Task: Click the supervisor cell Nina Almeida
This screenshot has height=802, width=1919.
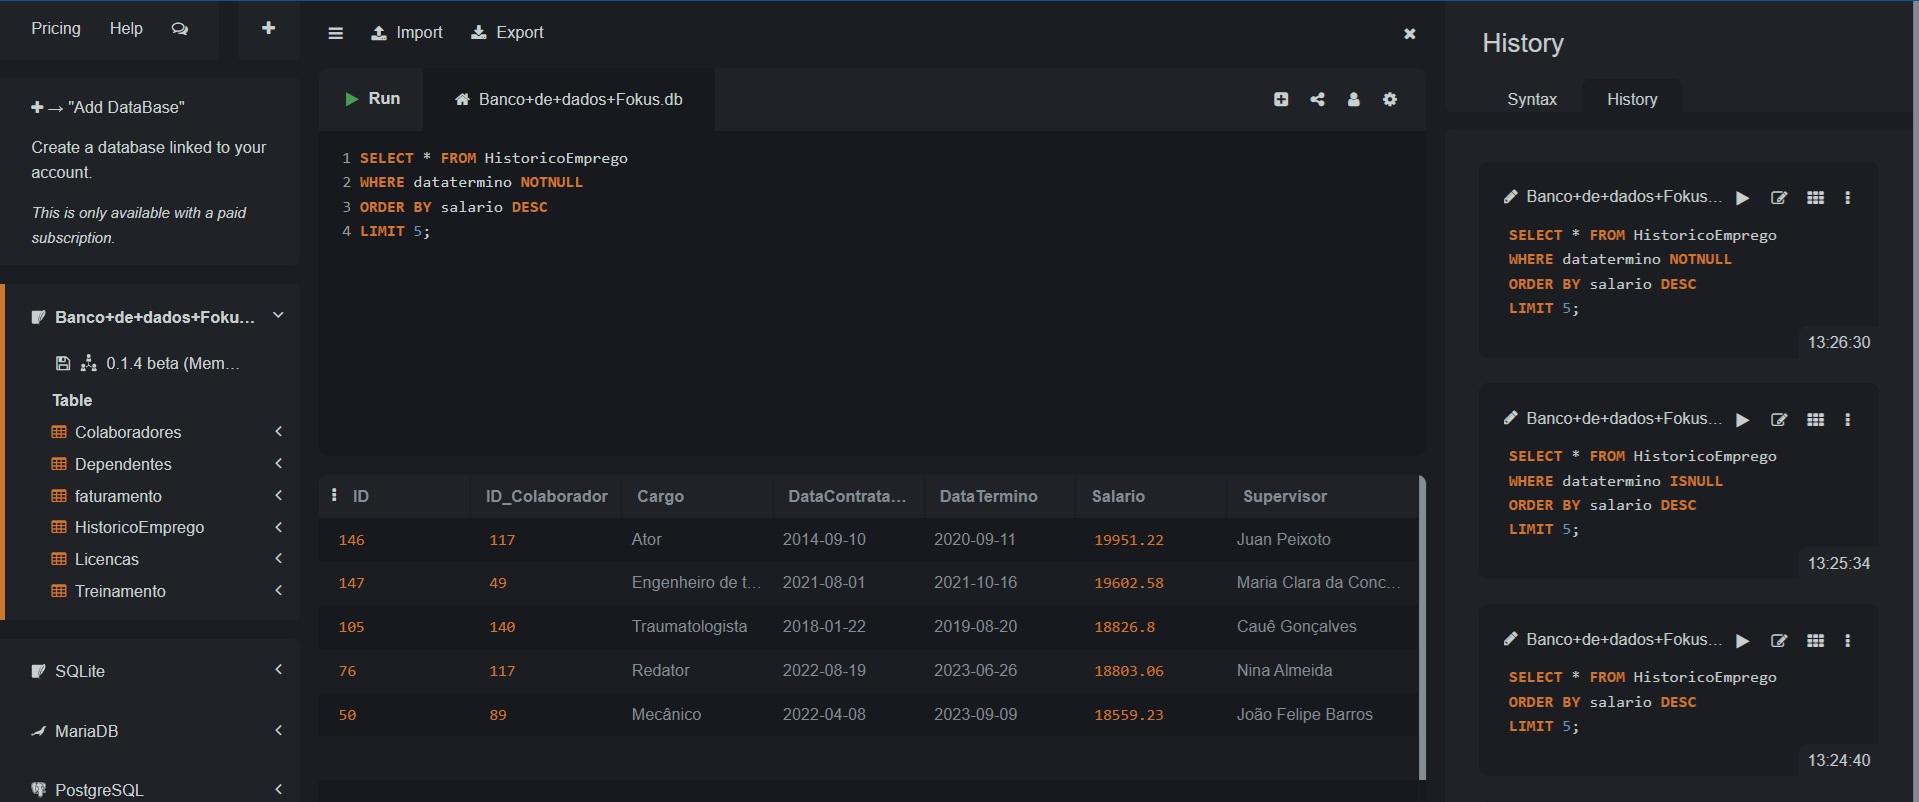Action: tap(1284, 670)
